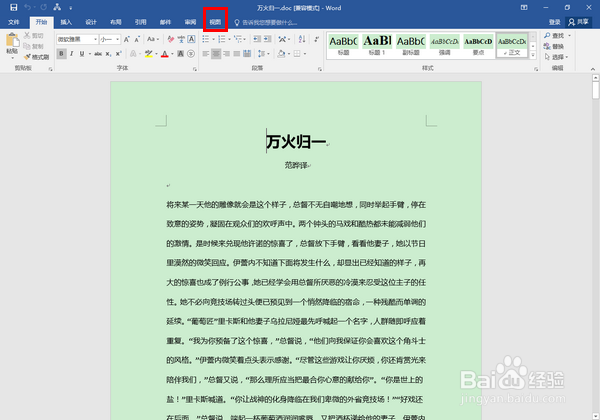The width and height of the screenshot is (600, 420).
Task: Align the text to the left
Action: [206, 54]
